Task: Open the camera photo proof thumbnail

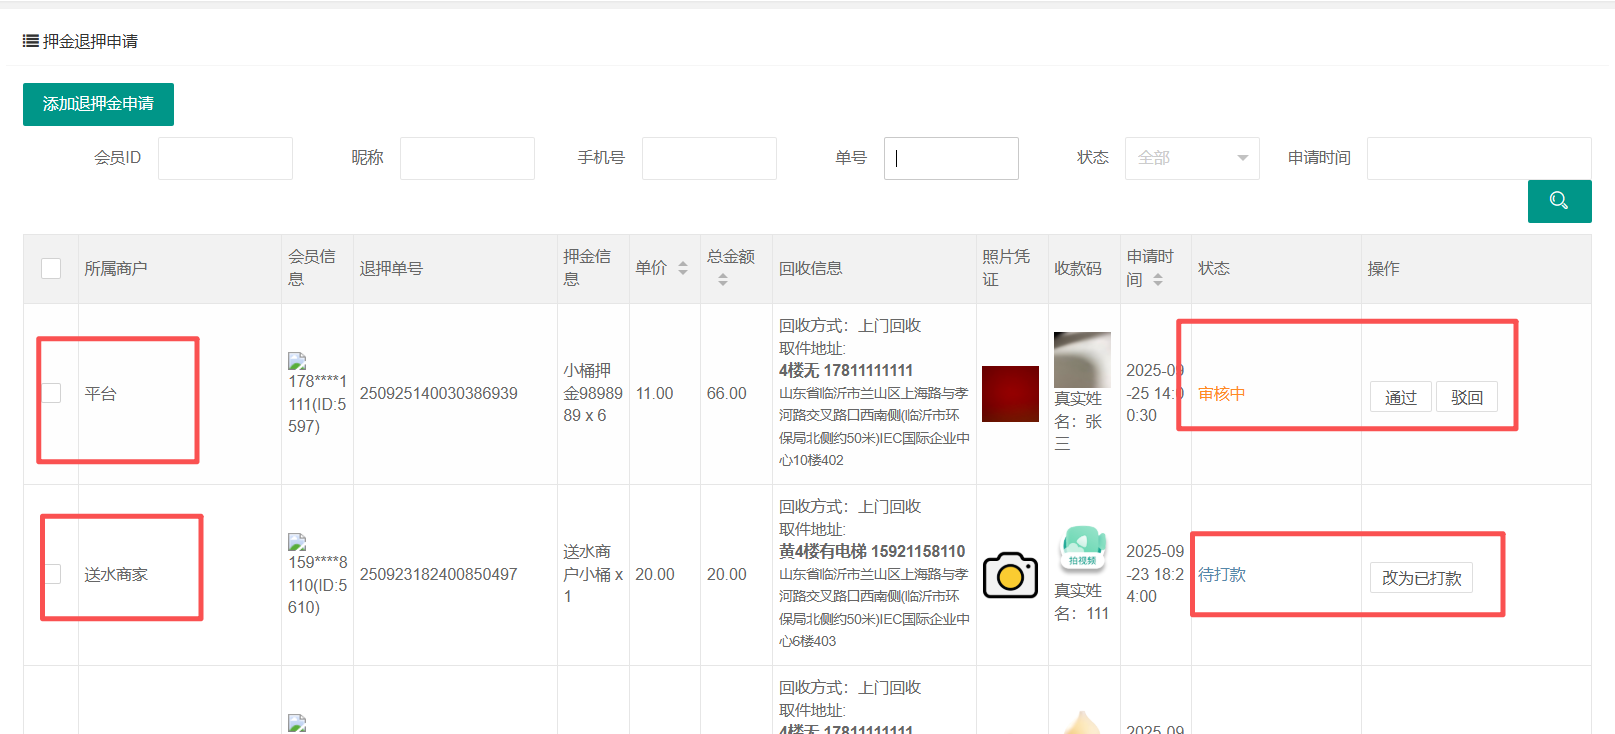Action: point(1010,575)
